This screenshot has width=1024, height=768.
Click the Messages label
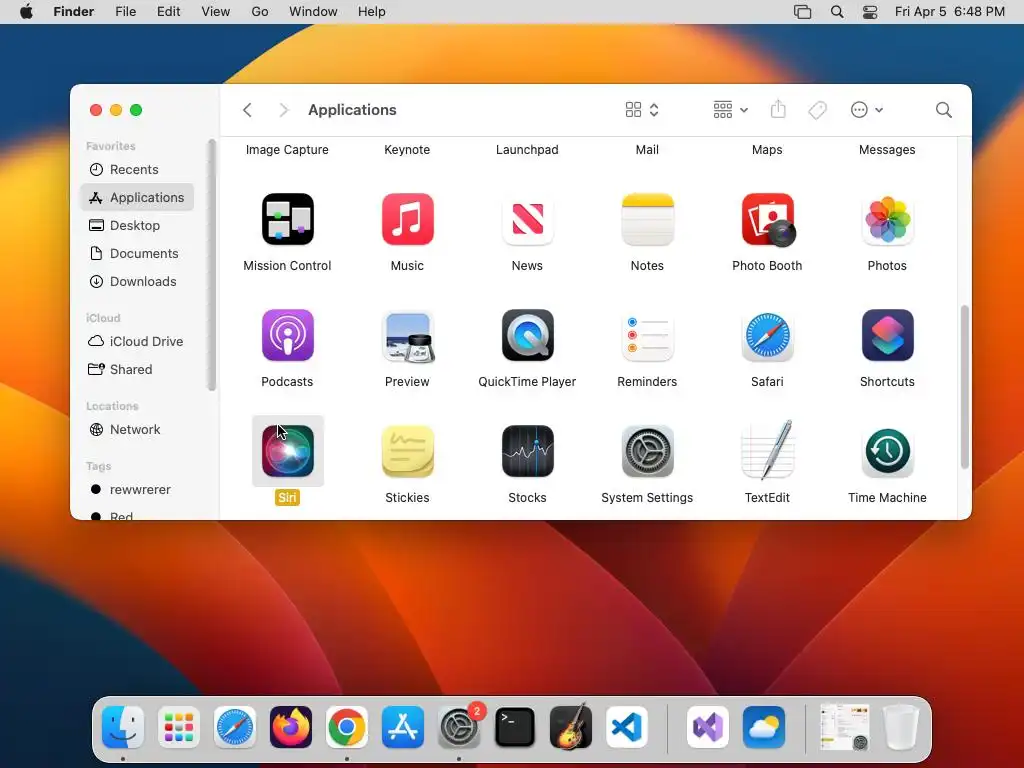[x=888, y=150]
